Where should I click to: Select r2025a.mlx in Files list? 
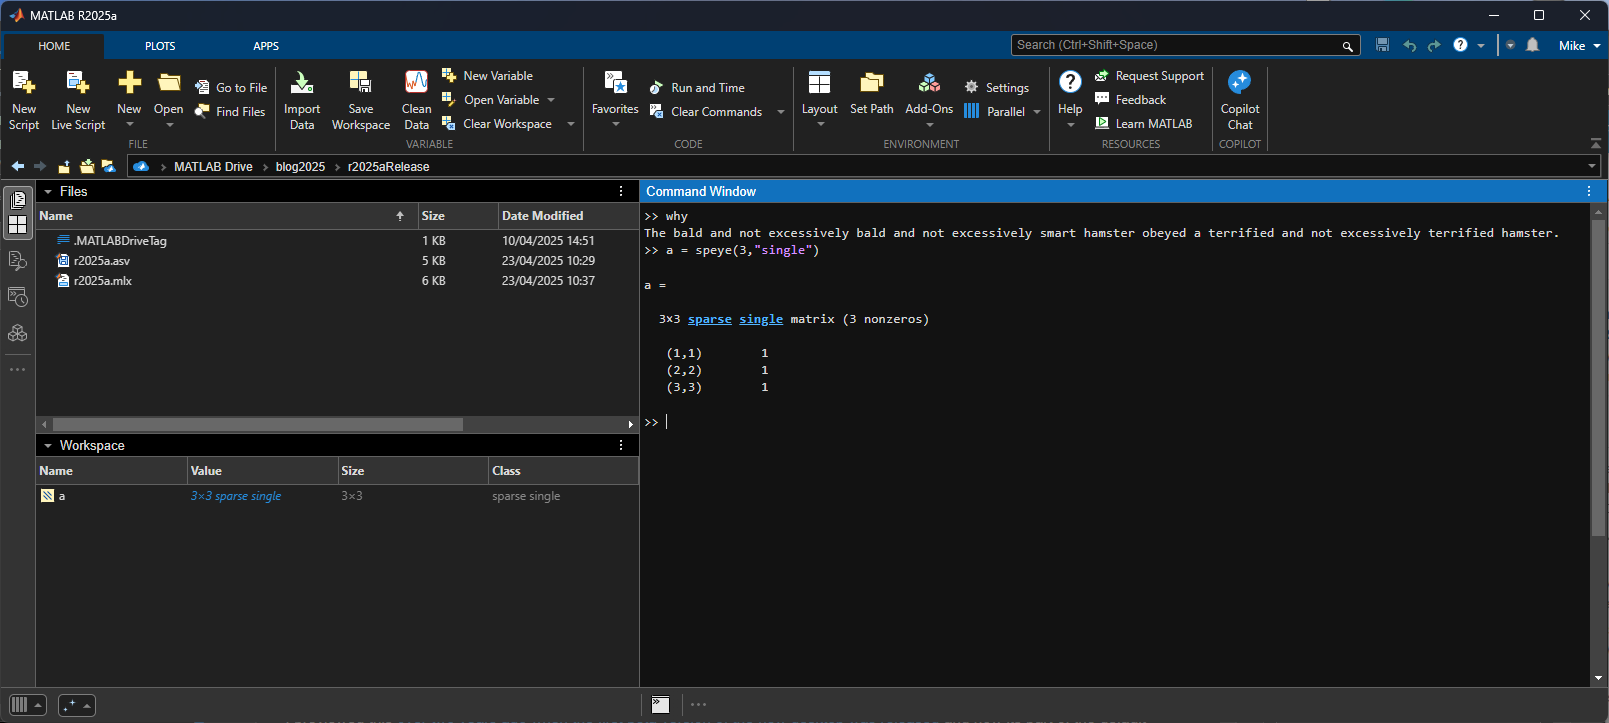tap(103, 281)
